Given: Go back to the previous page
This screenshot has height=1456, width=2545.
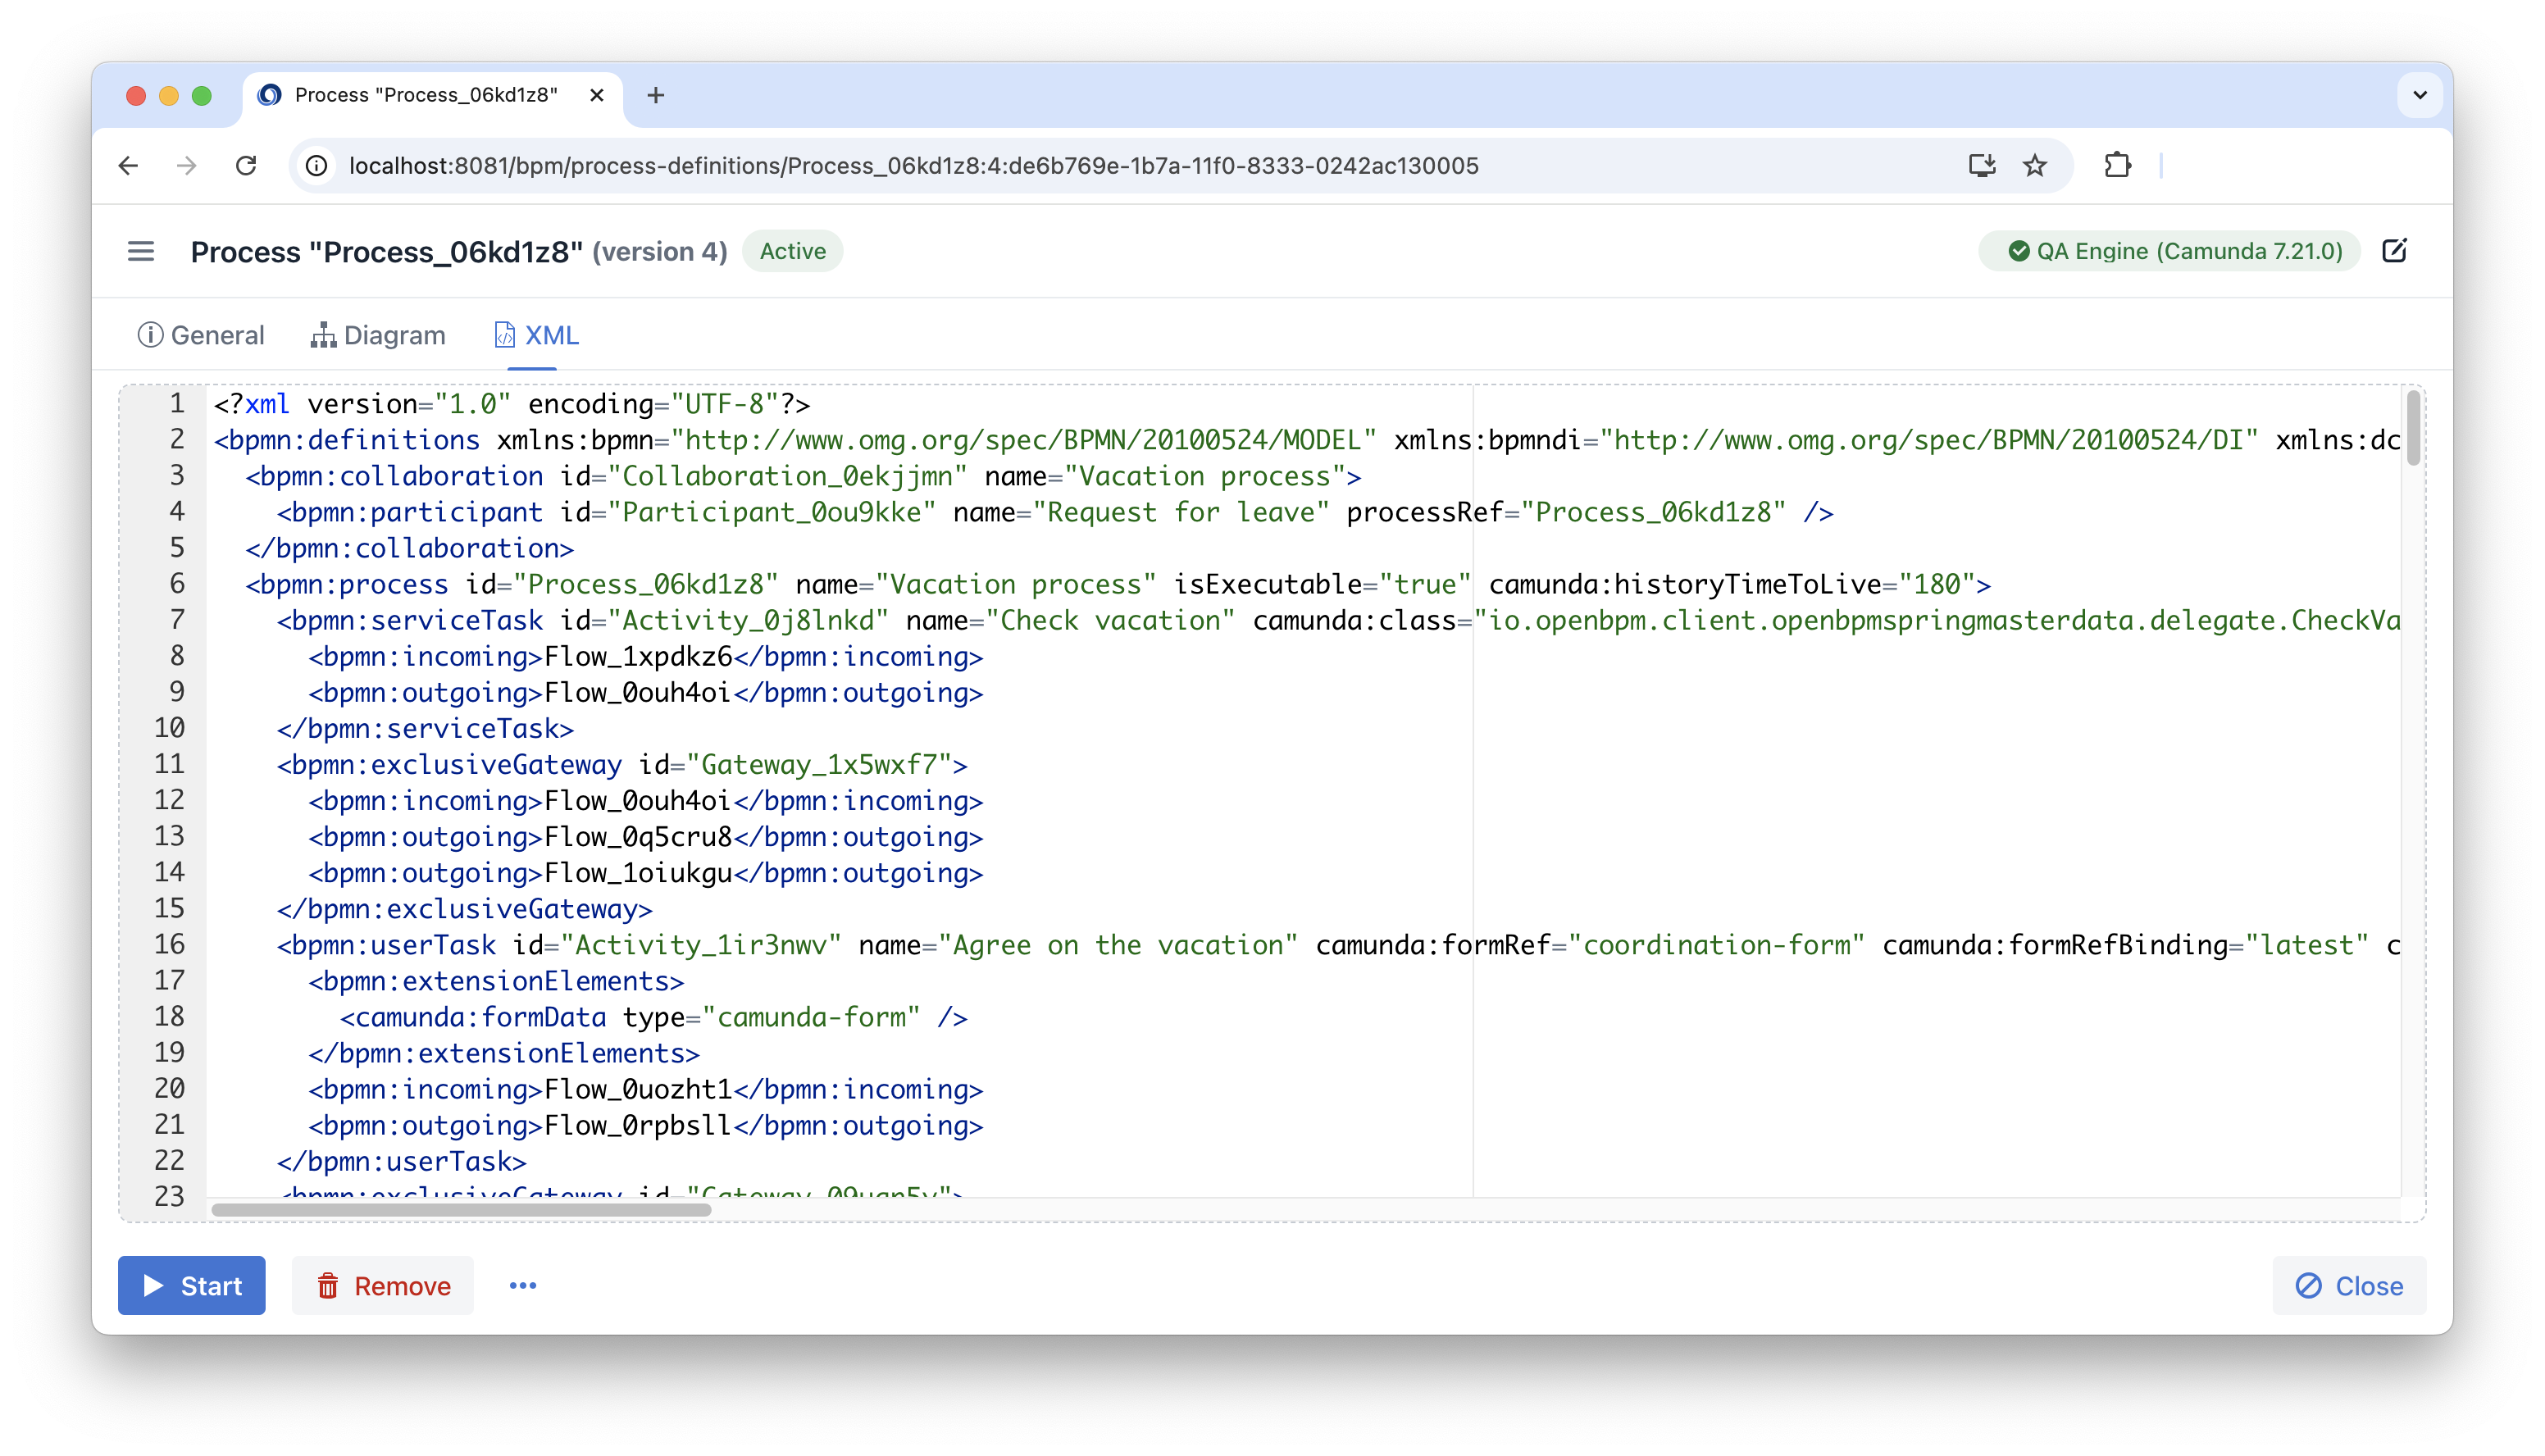Looking at the screenshot, I should coord(129,165).
